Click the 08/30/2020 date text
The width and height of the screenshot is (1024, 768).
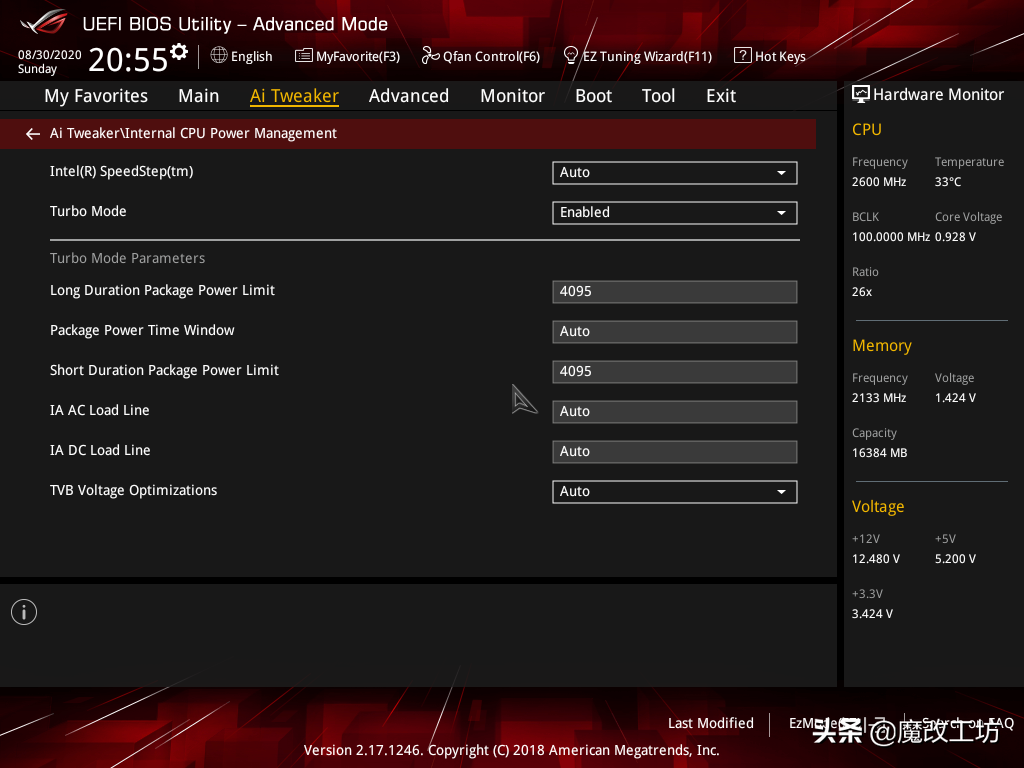click(x=50, y=55)
